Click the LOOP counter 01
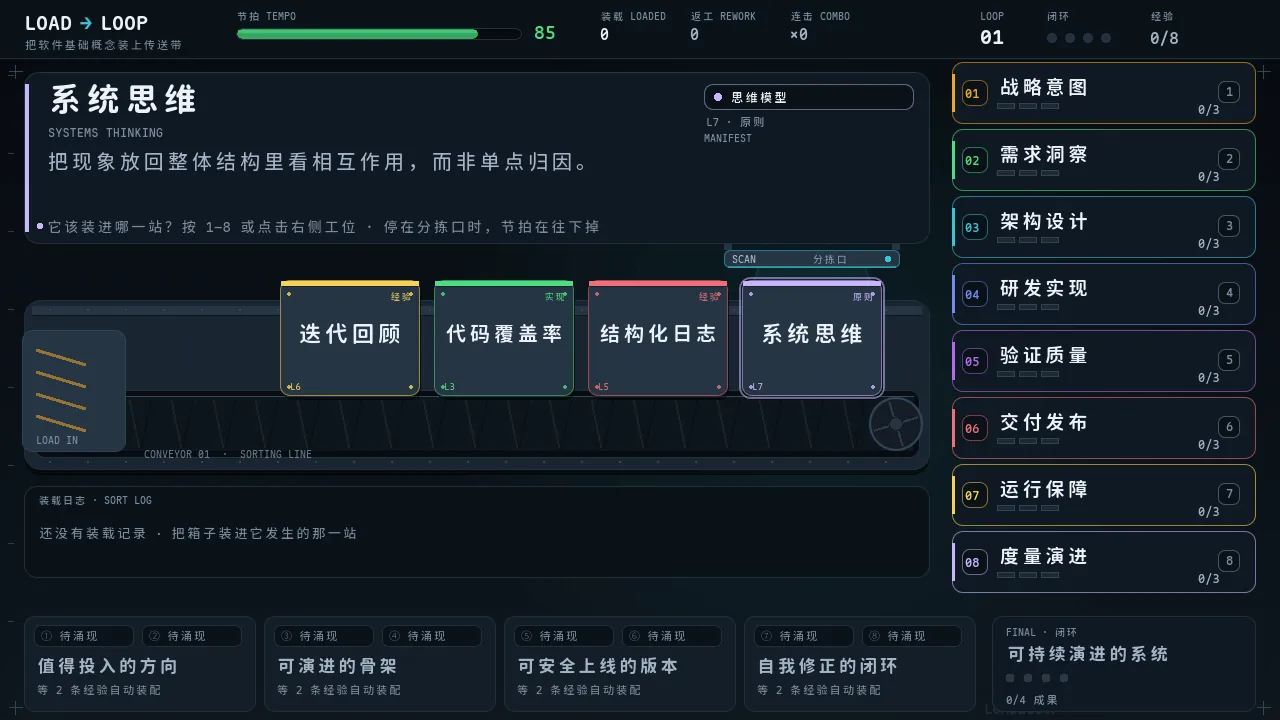 (x=992, y=37)
